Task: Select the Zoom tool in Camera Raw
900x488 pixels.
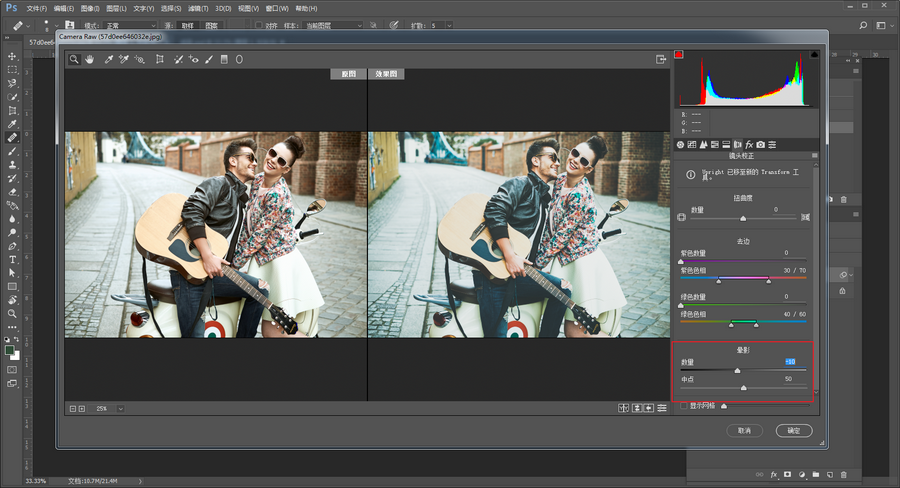Action: click(74, 60)
